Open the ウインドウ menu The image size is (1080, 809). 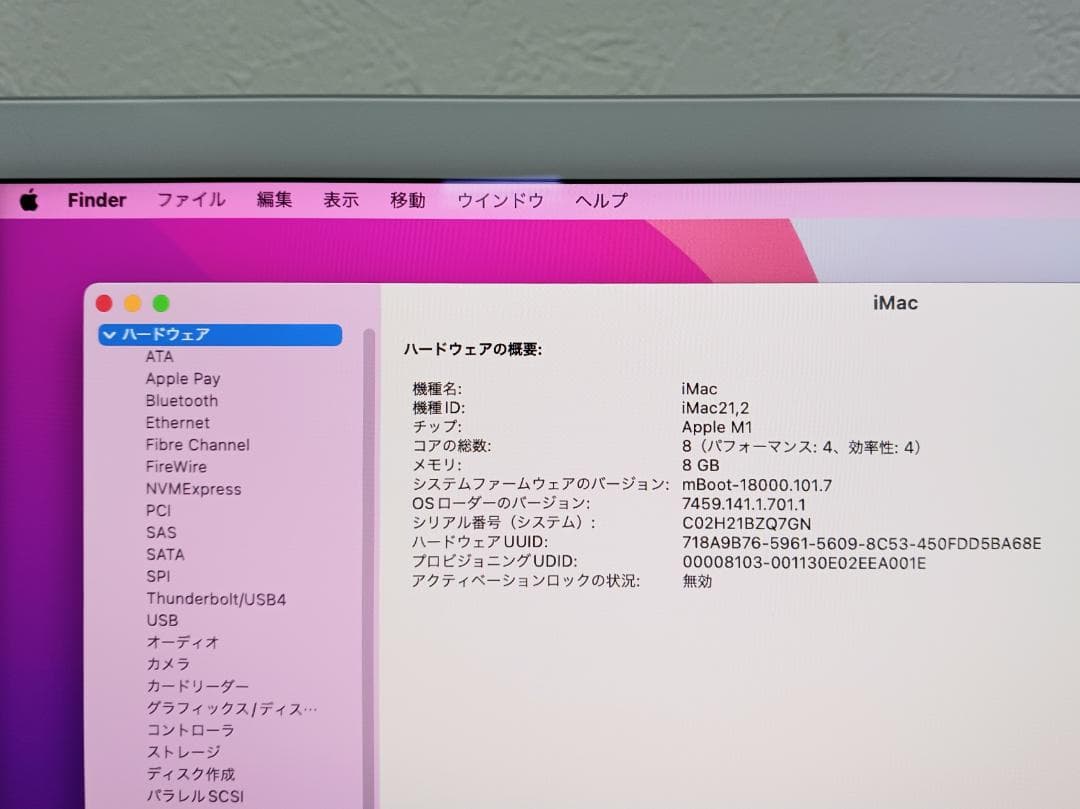click(x=501, y=200)
